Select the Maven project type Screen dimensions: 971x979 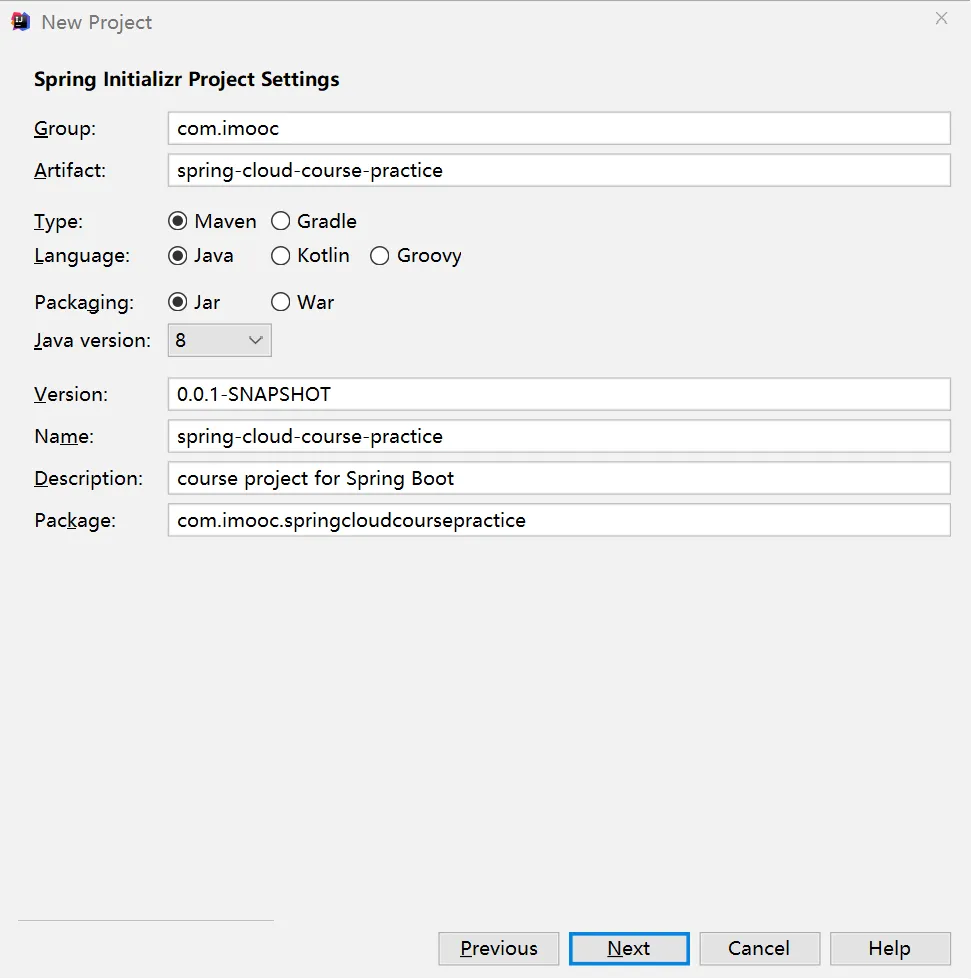point(179,221)
